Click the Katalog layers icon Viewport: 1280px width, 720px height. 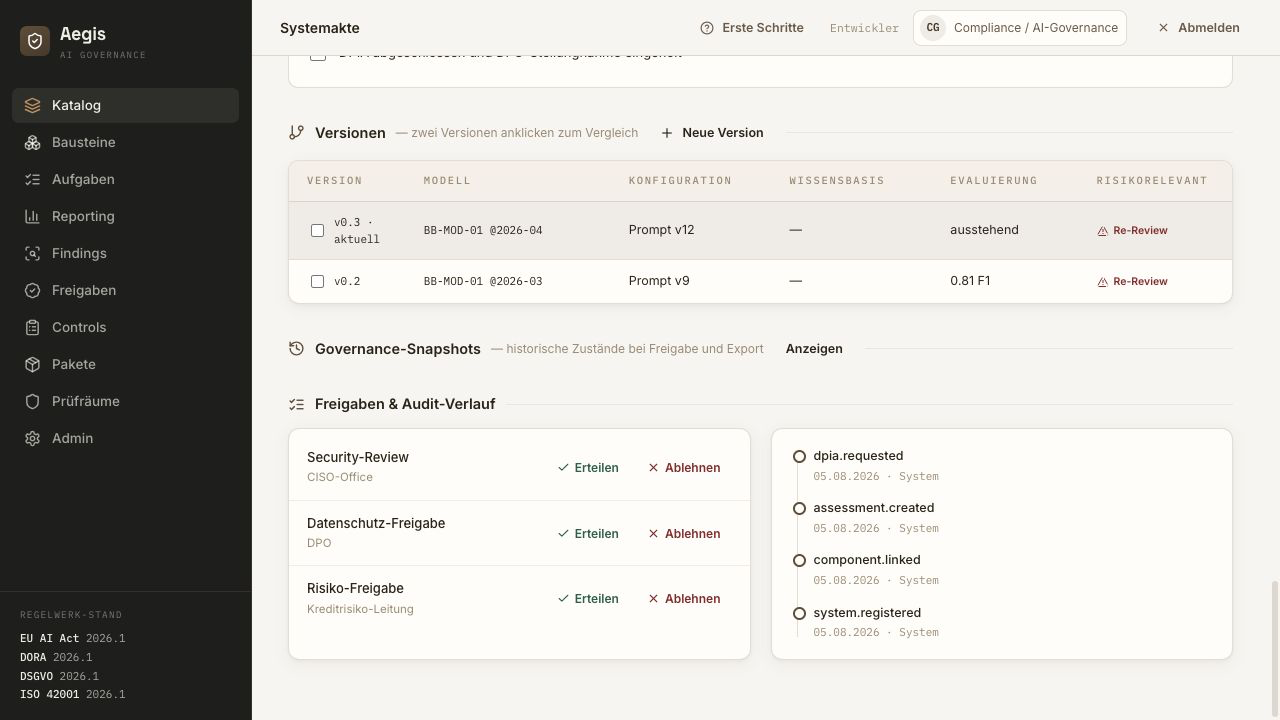tap(32, 105)
